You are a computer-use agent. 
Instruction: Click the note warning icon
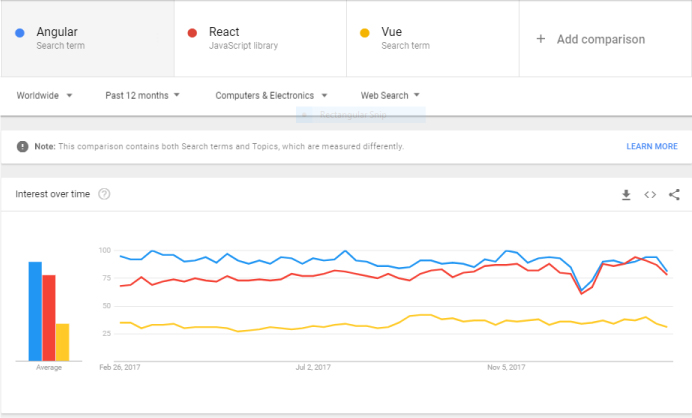[23, 147]
